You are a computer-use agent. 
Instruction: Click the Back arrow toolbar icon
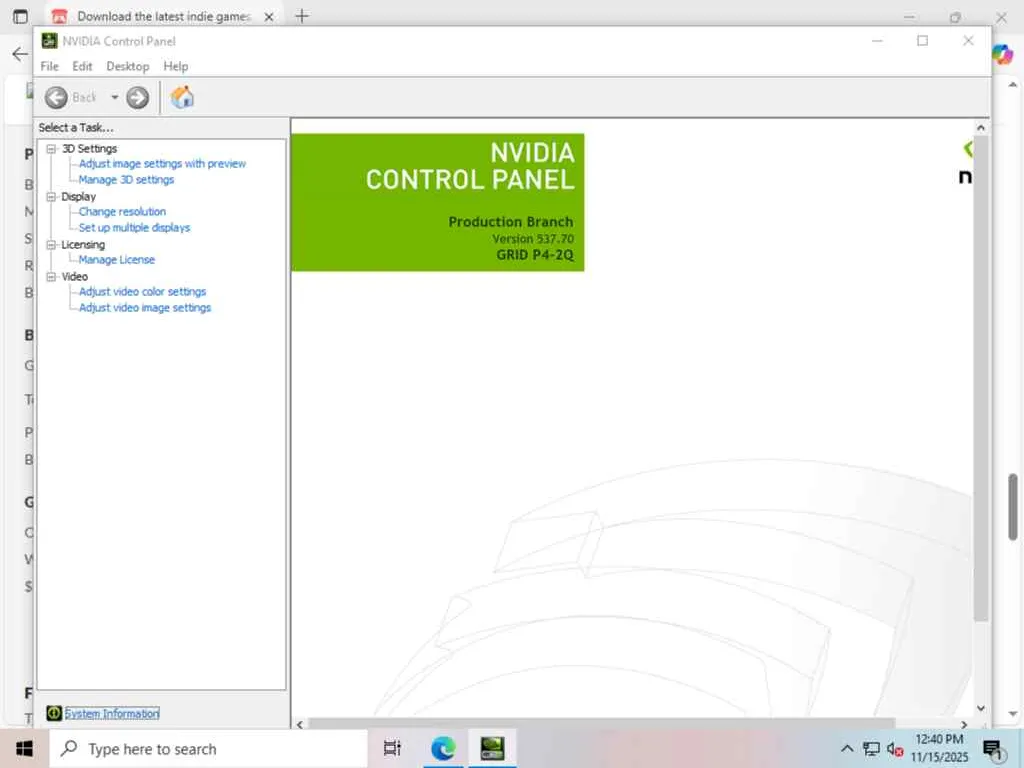(x=56, y=98)
